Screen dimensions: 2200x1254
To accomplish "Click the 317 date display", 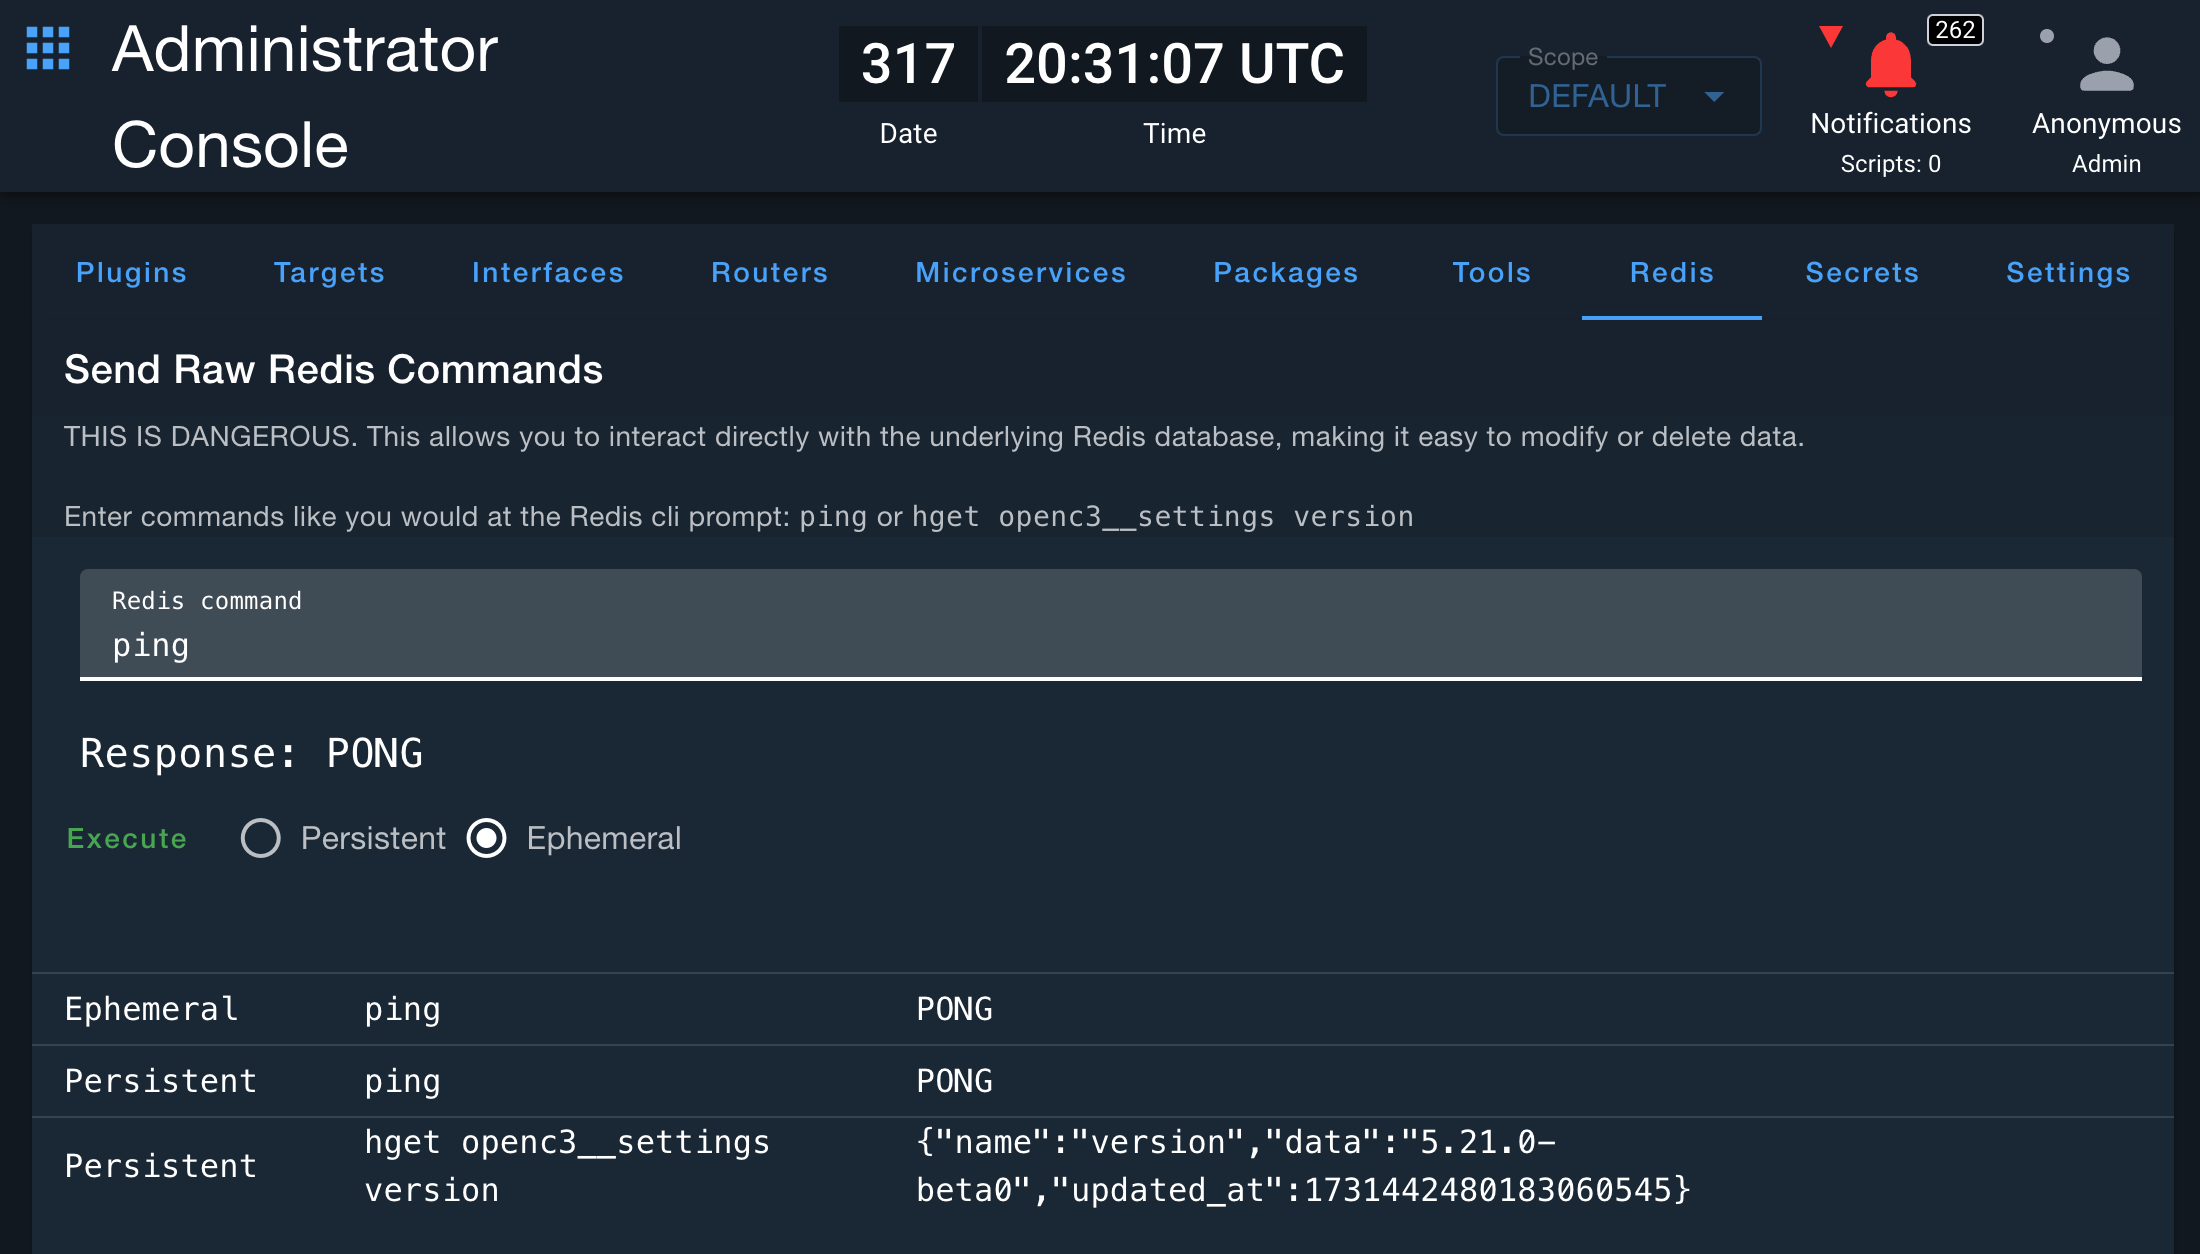I will [908, 64].
